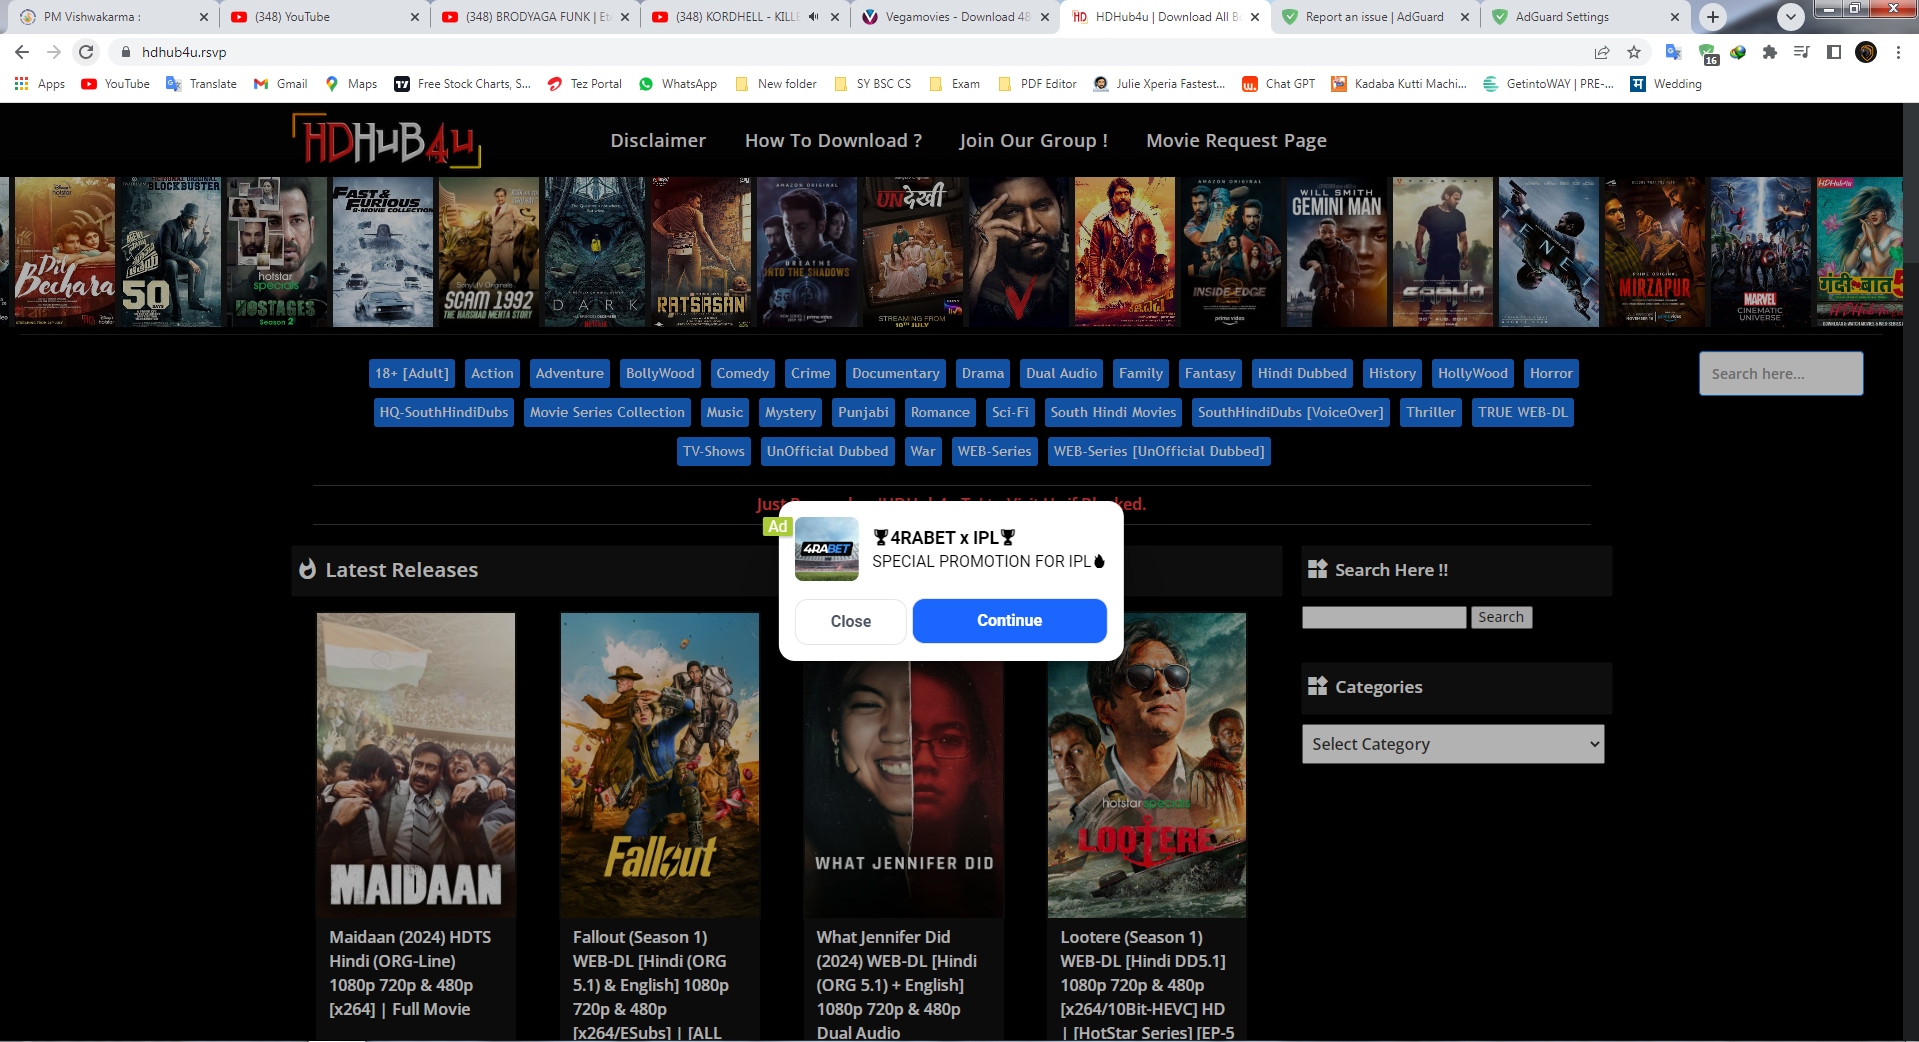Reload the current page
Screen dimensions: 1919x1042
pyautogui.click(x=87, y=52)
